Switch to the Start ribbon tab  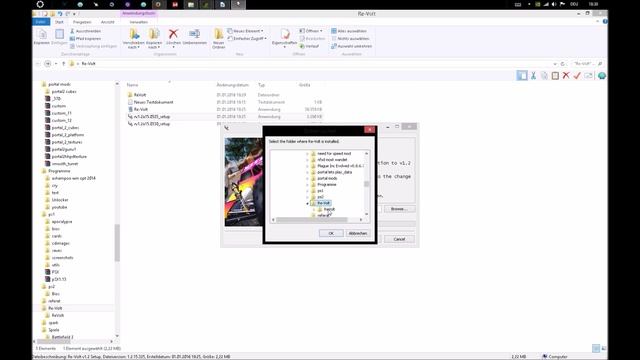(60, 22)
